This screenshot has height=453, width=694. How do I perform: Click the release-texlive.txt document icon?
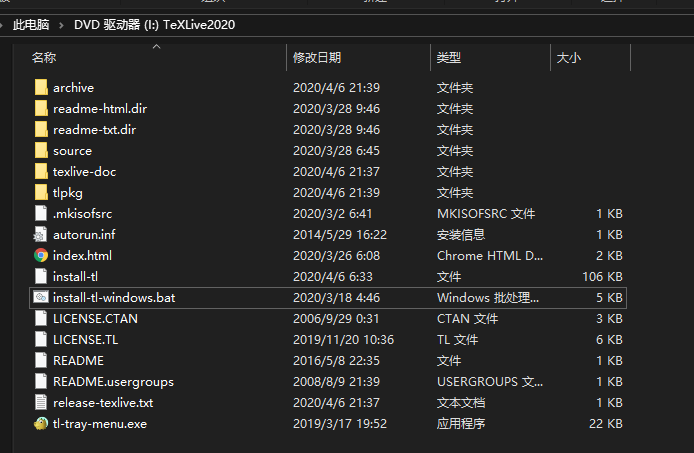pyautogui.click(x=41, y=403)
